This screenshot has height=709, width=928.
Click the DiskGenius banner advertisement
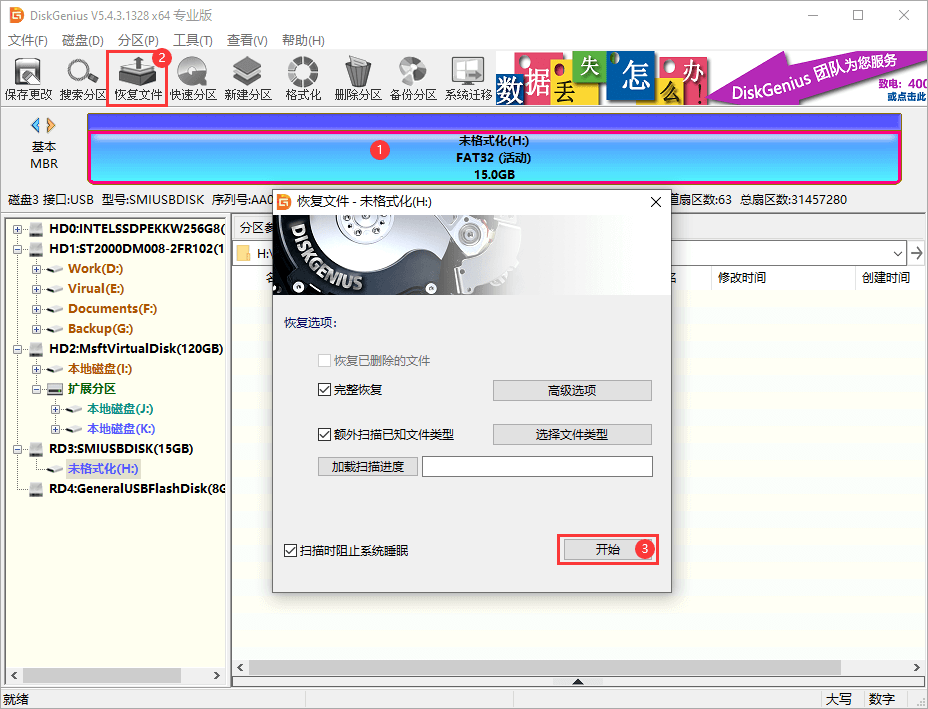pyautogui.click(x=711, y=79)
